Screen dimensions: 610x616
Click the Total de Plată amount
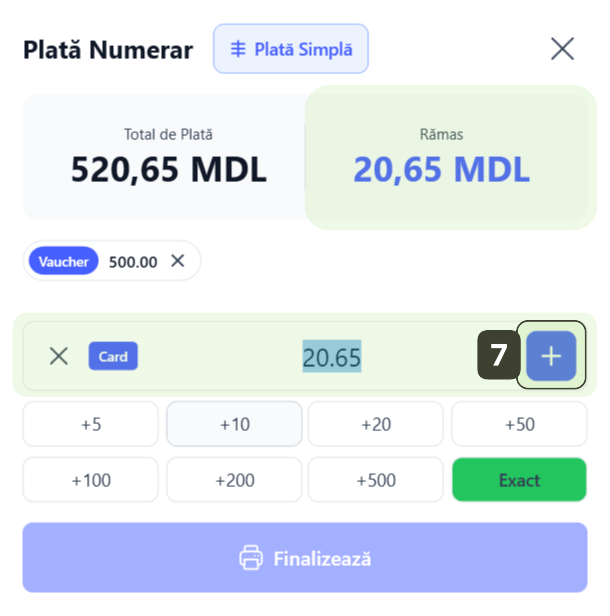click(168, 170)
